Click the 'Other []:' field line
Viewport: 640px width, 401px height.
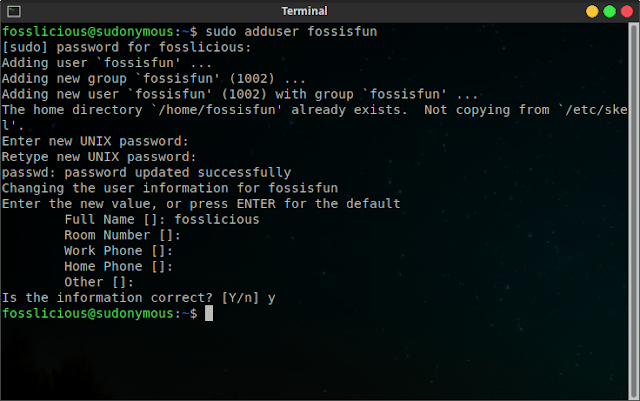pyautogui.click(x=99, y=282)
